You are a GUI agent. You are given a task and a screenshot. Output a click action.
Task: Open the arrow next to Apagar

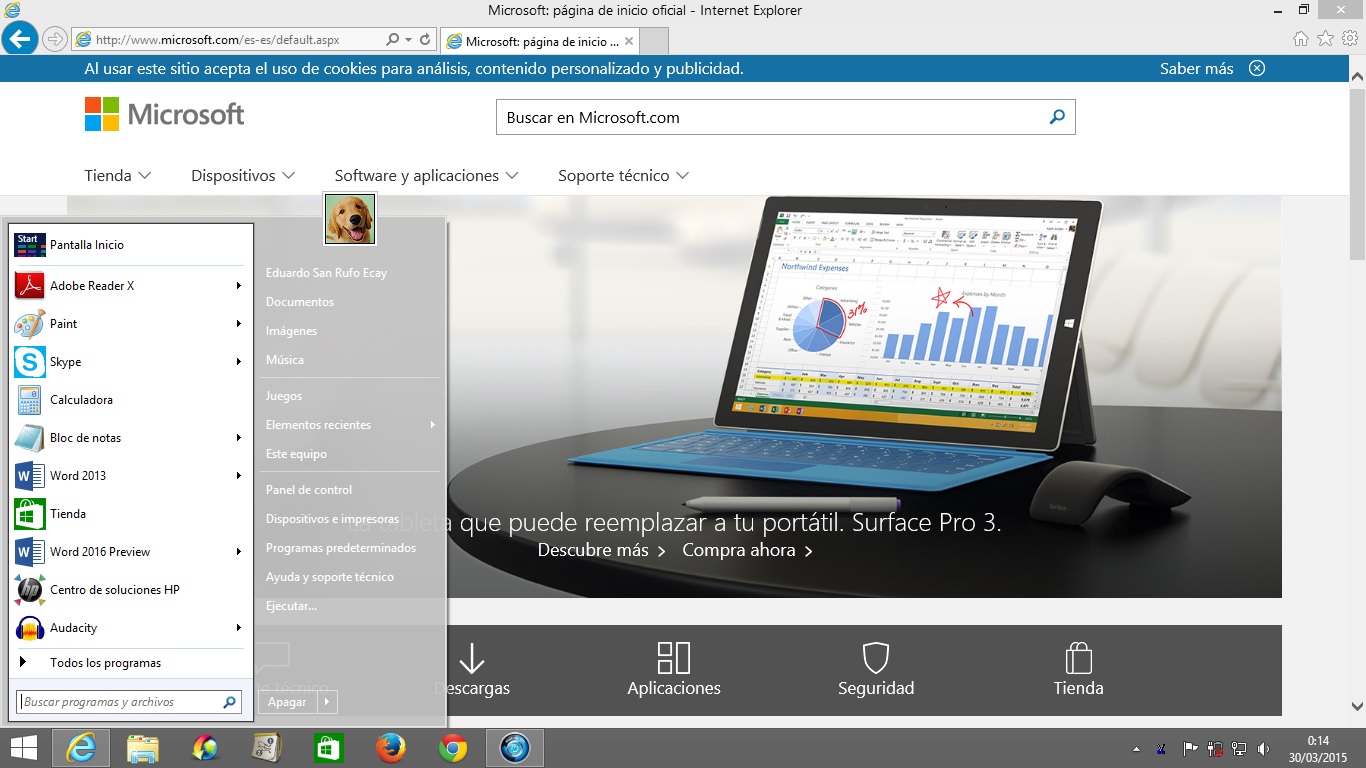(x=327, y=702)
